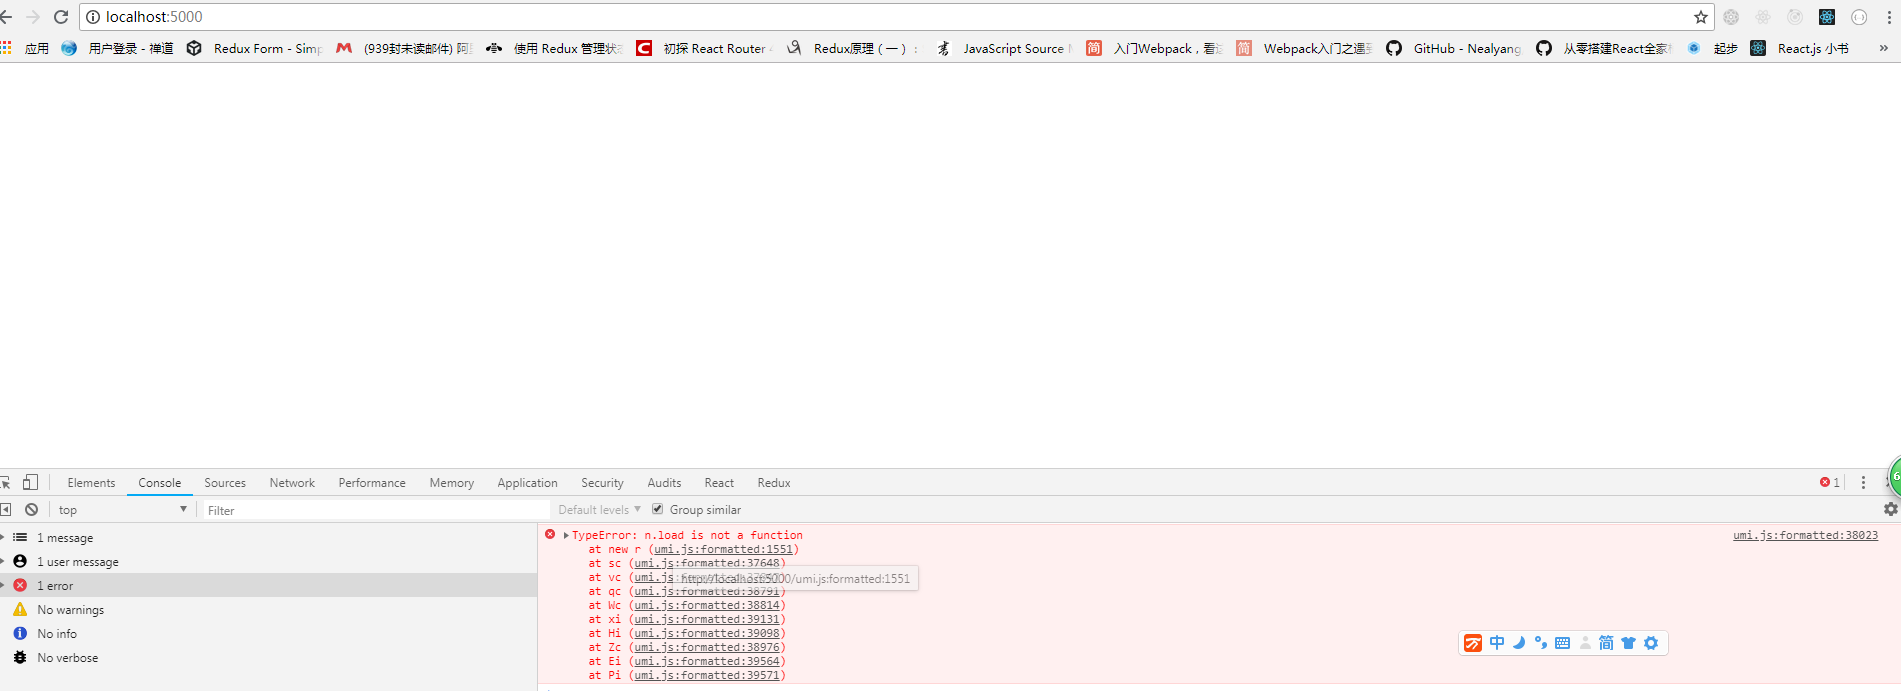Viewport: 1901px width, 691px height.
Task: Open stack trace link umi.js:formatted:39131
Action: click(x=707, y=619)
